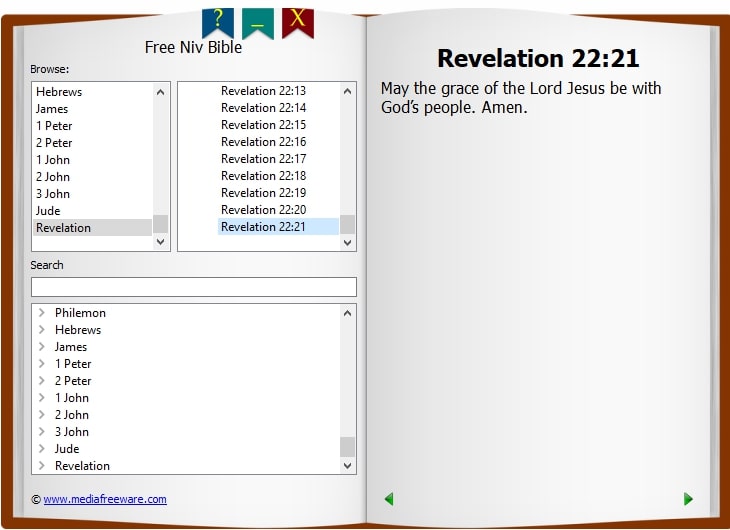Select James in the Browse book list
Viewport: 730px width, 530px height.
[x=93, y=109]
